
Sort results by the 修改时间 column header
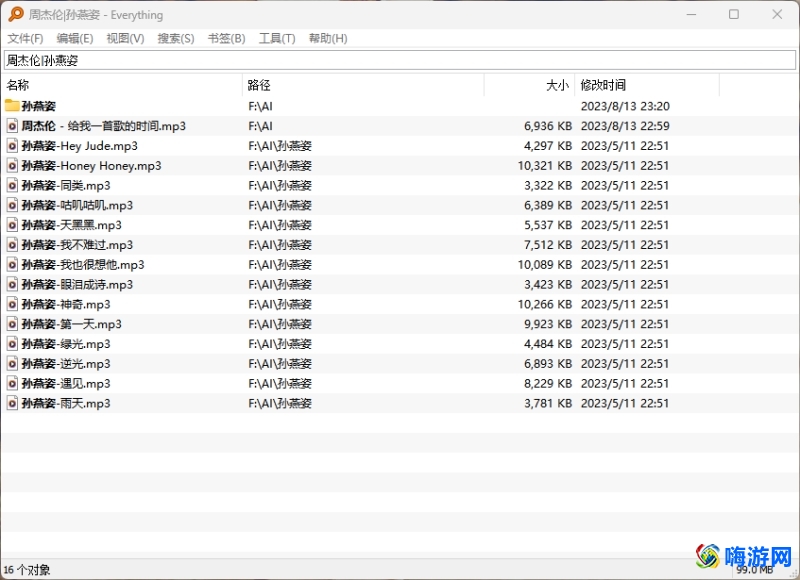[647, 85]
